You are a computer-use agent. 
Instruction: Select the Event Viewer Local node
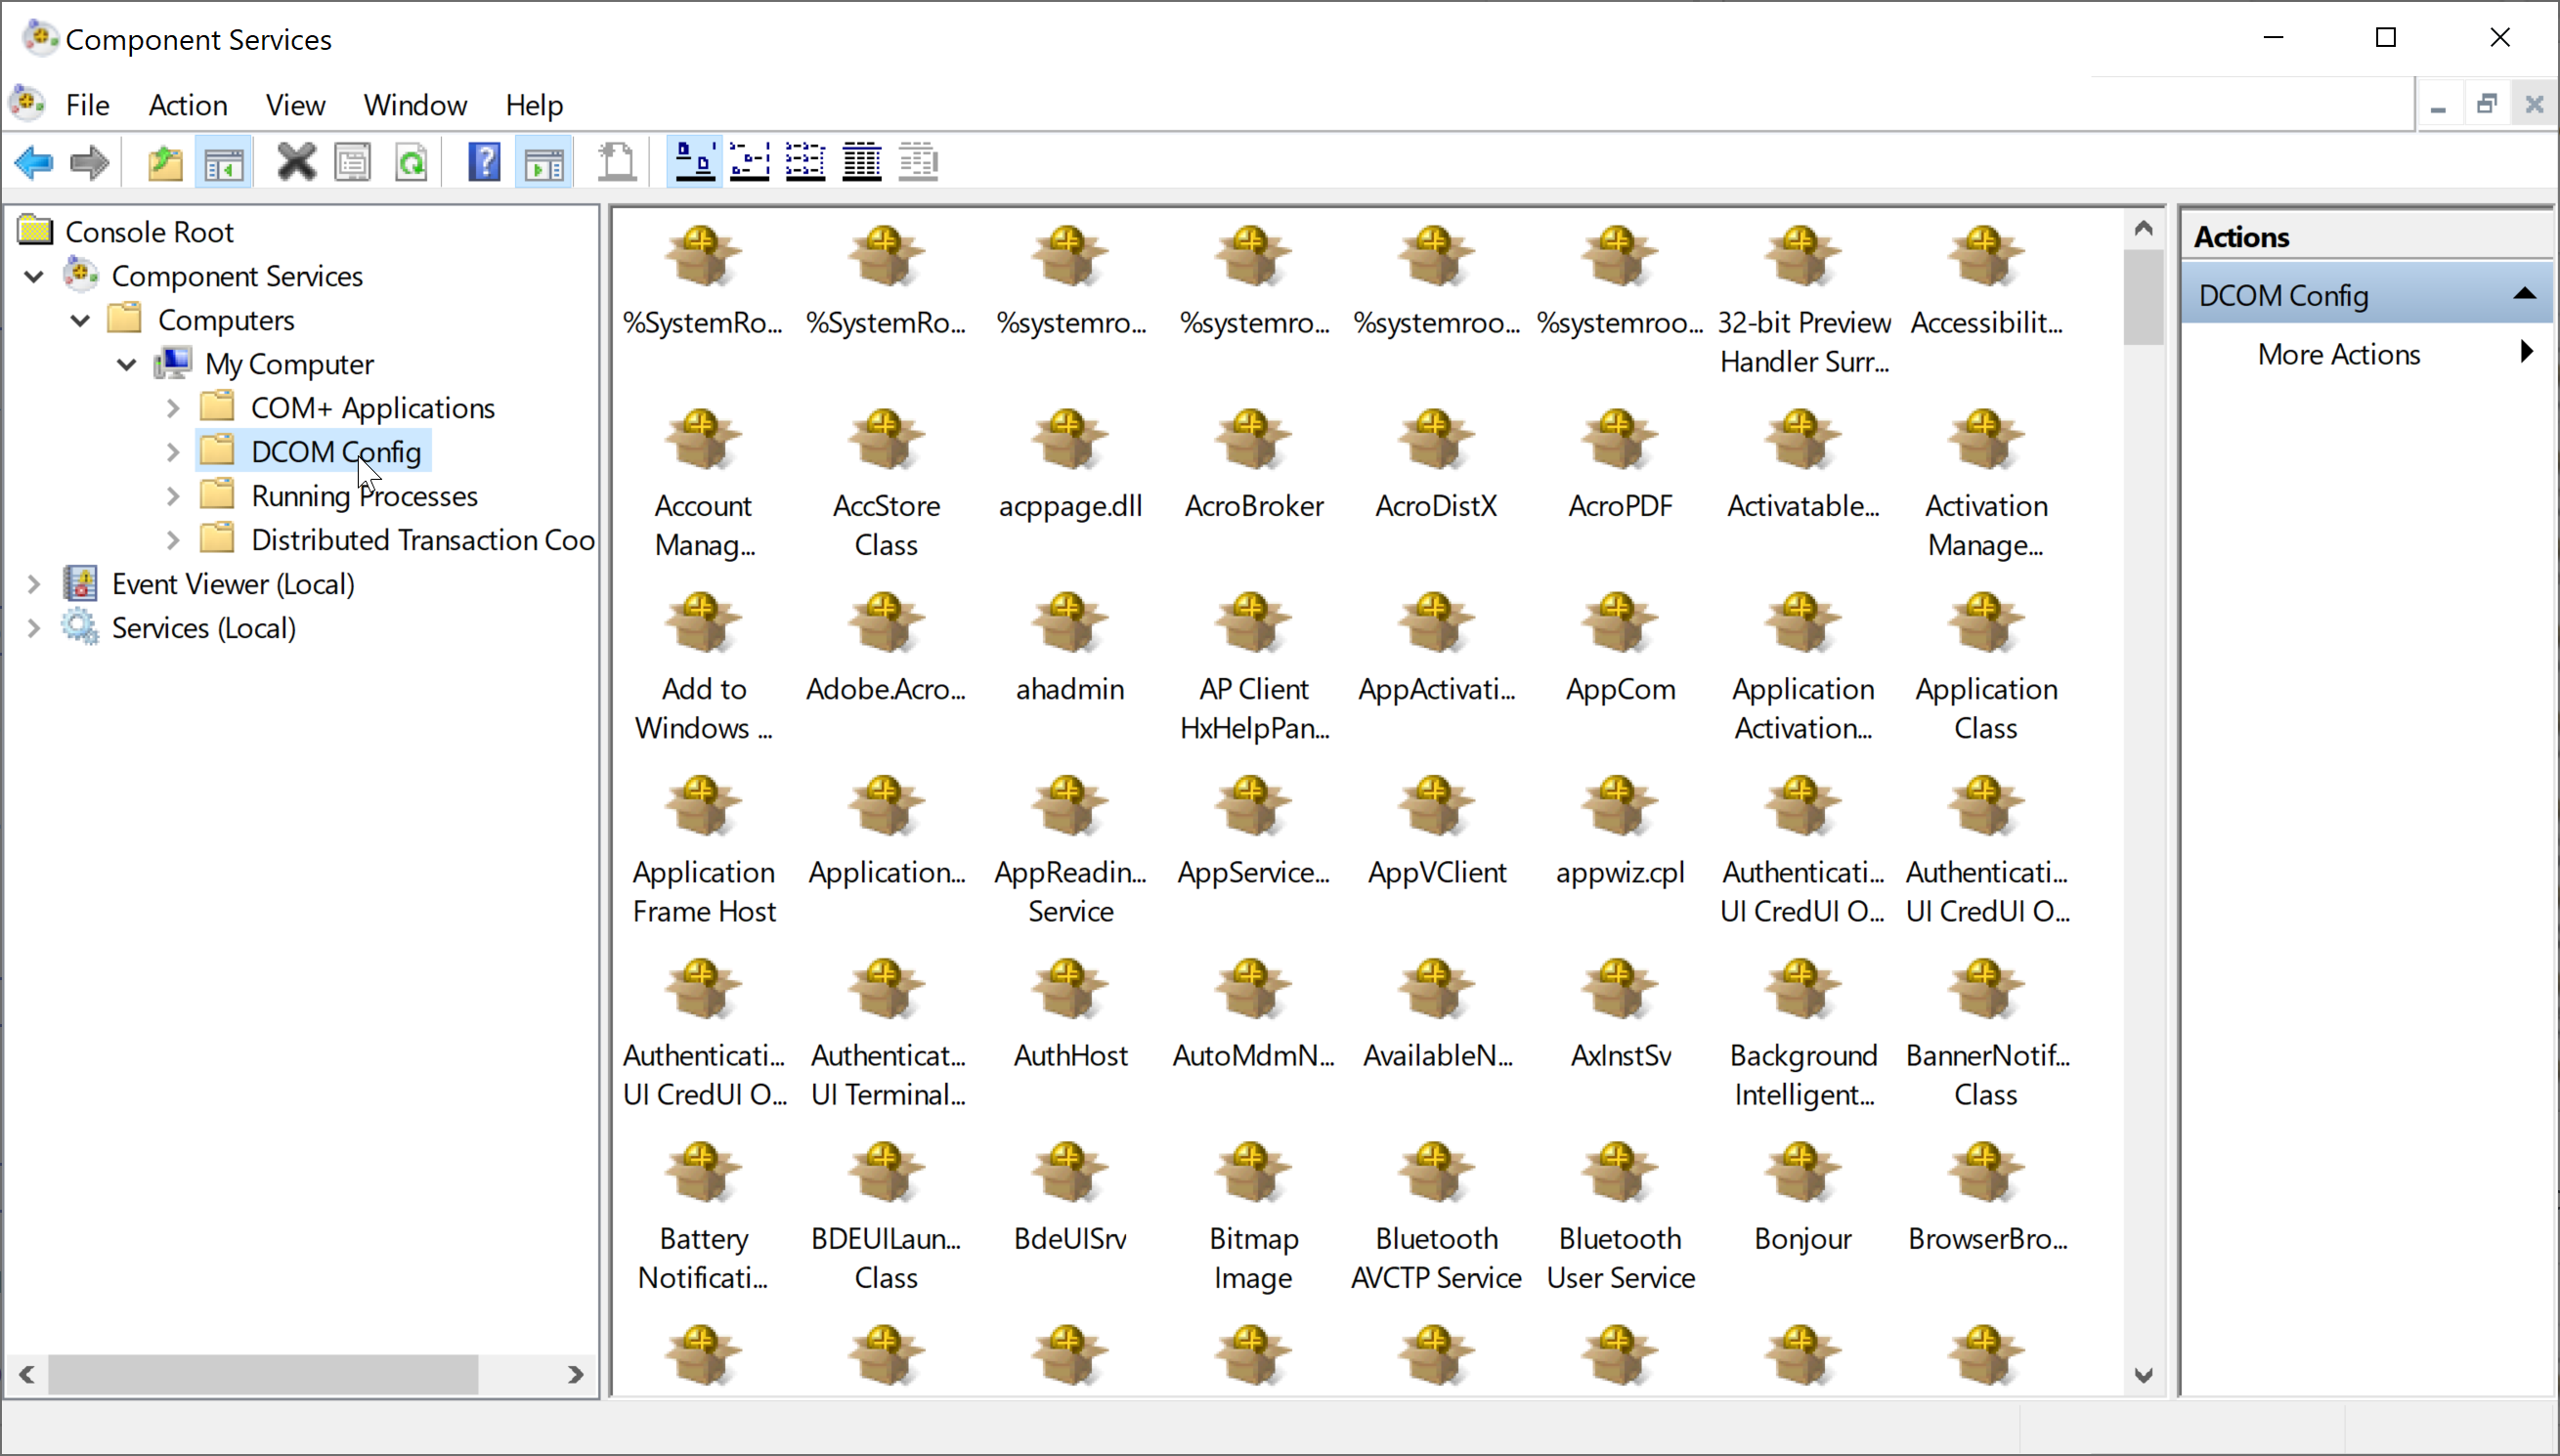coord(232,583)
